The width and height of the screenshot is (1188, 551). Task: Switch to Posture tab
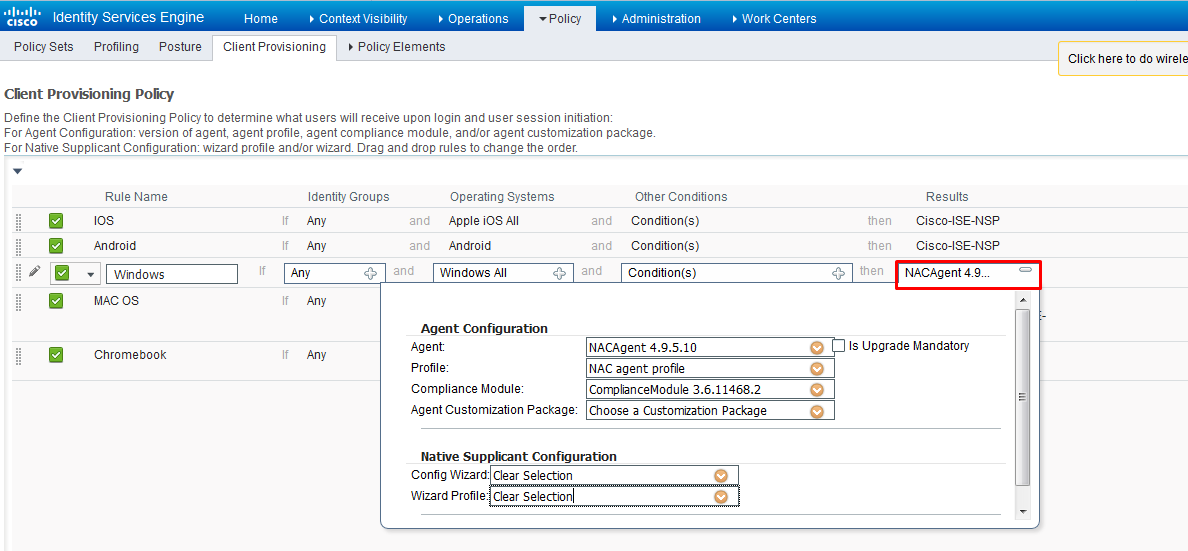pyautogui.click(x=180, y=47)
